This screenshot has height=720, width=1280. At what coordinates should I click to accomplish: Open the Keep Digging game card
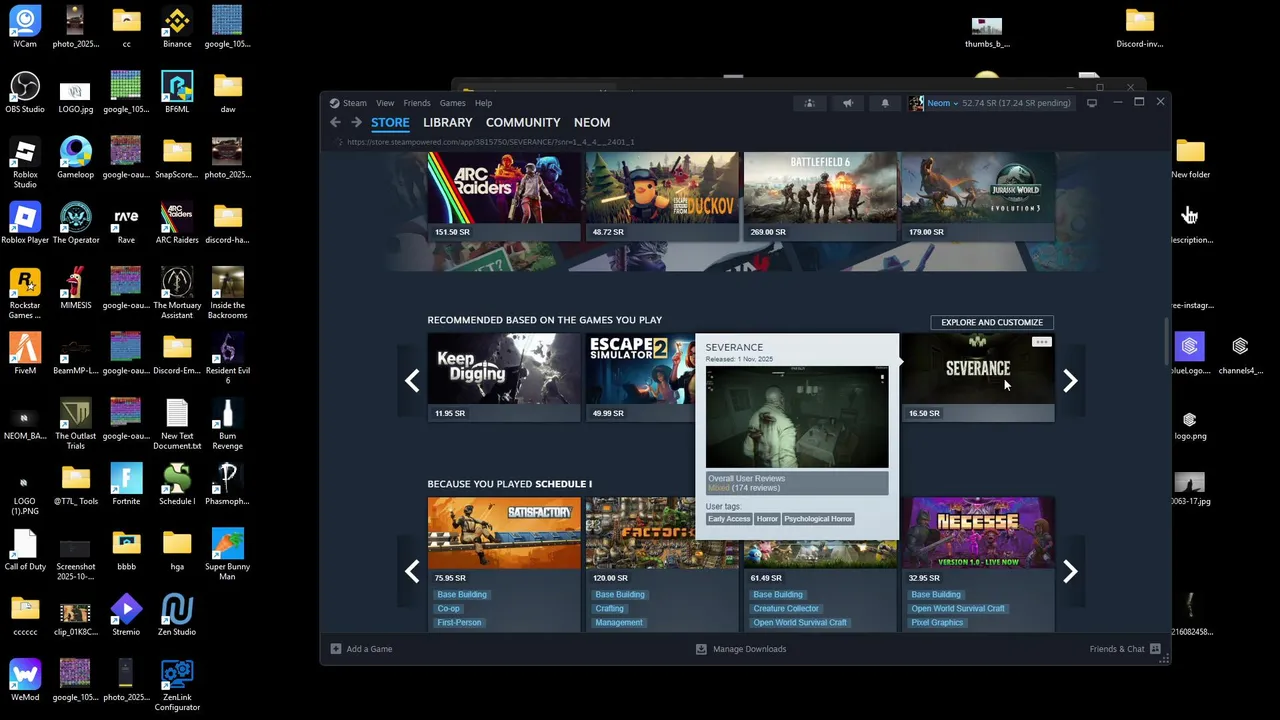[504, 377]
